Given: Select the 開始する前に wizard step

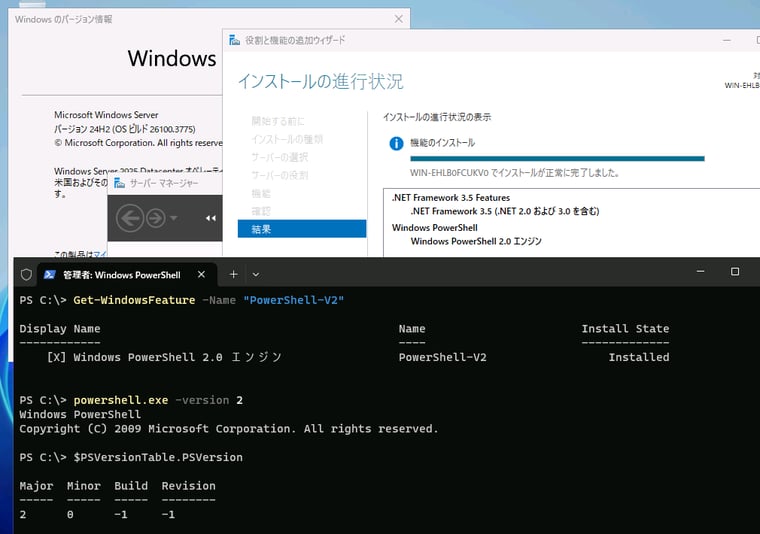Looking at the screenshot, I should tap(278, 121).
